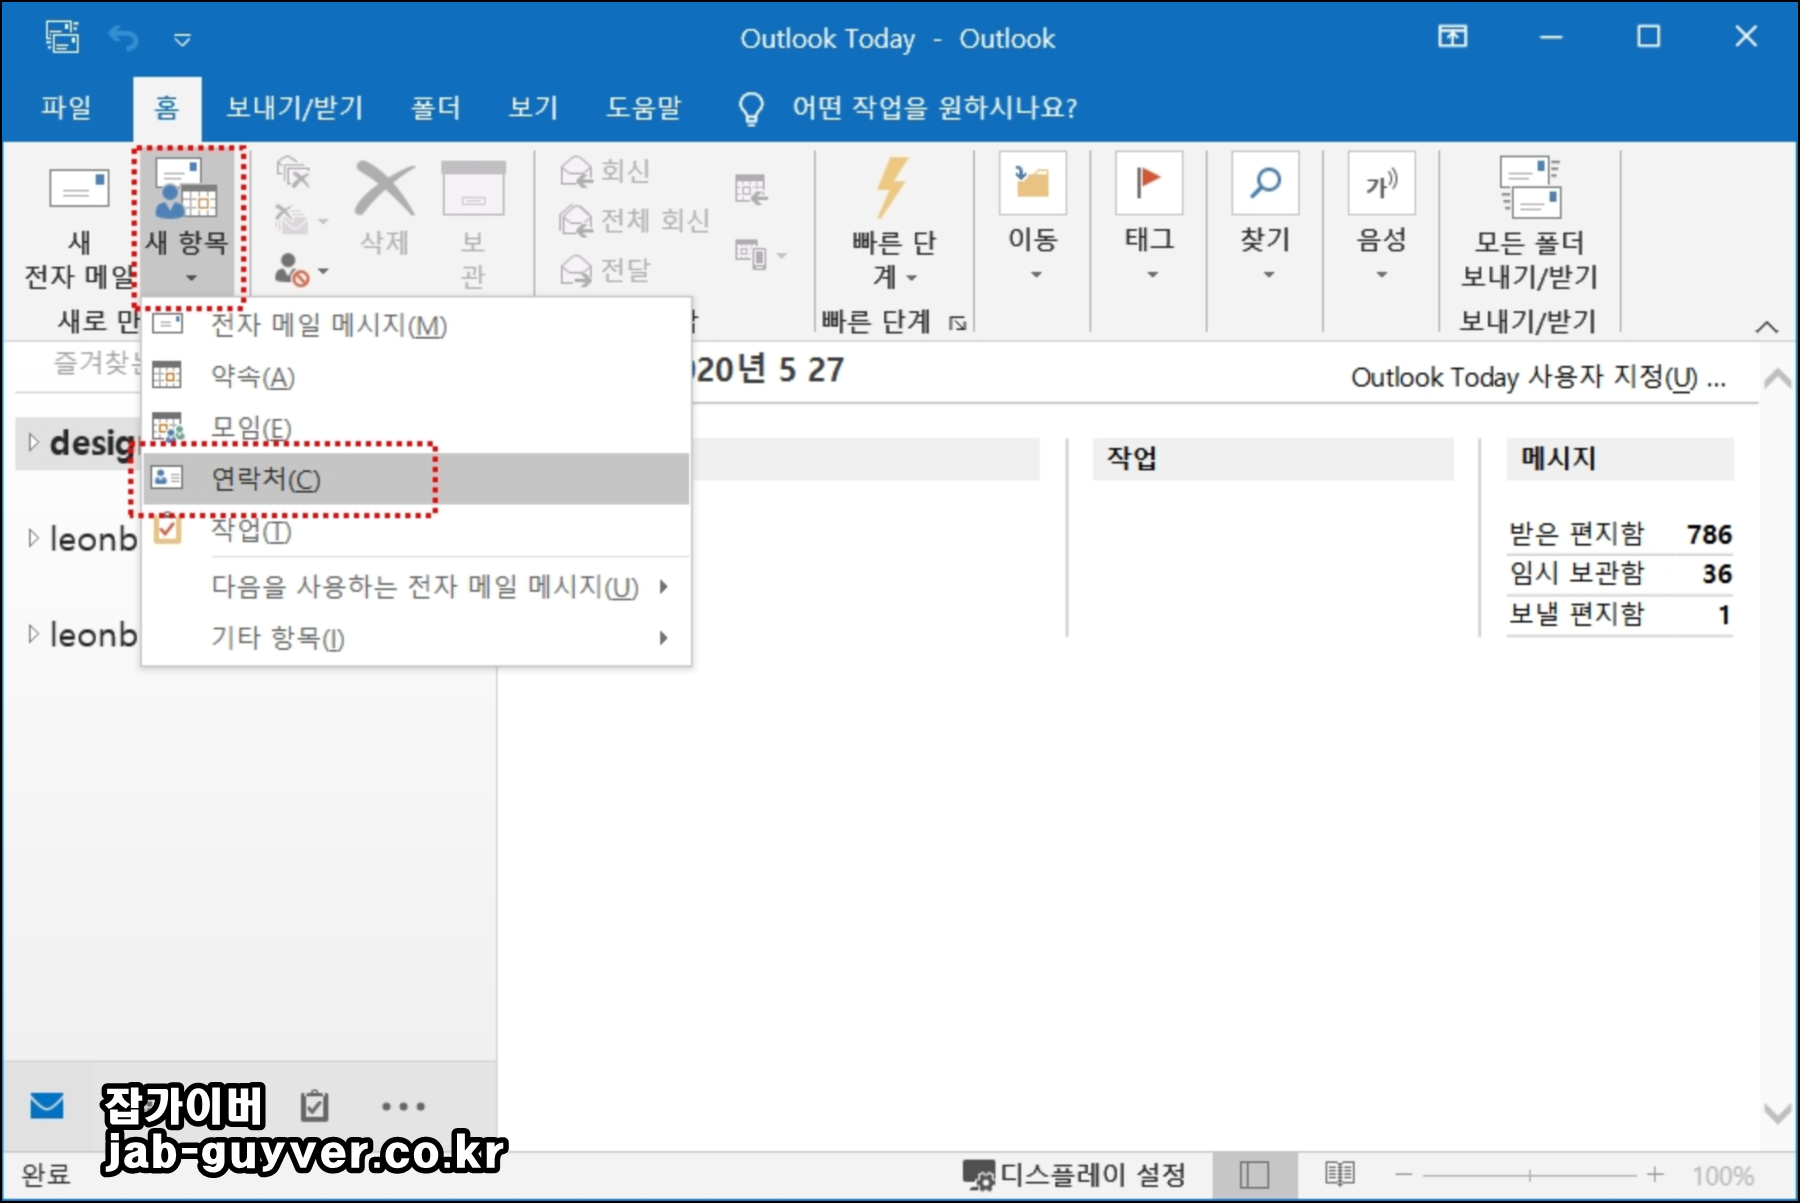This screenshot has width=1800, height=1203.
Task: Click the meeting reply icon
Action: (x=751, y=189)
